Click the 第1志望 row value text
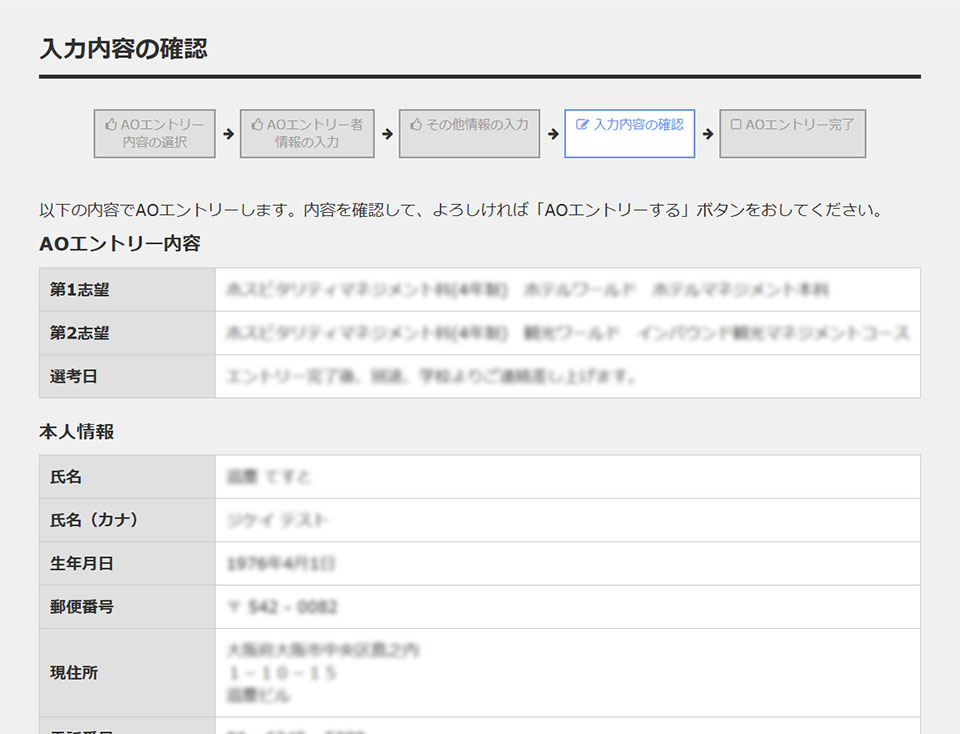This screenshot has width=960, height=734. click(527, 290)
